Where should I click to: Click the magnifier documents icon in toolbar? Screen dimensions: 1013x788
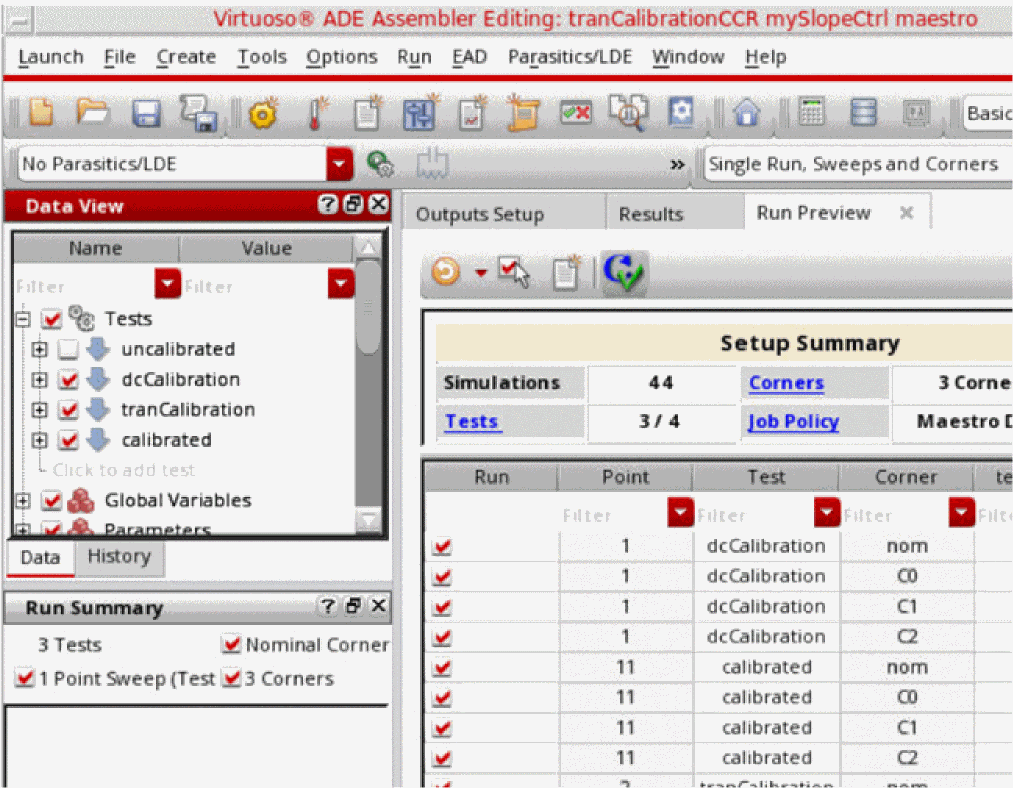(629, 114)
